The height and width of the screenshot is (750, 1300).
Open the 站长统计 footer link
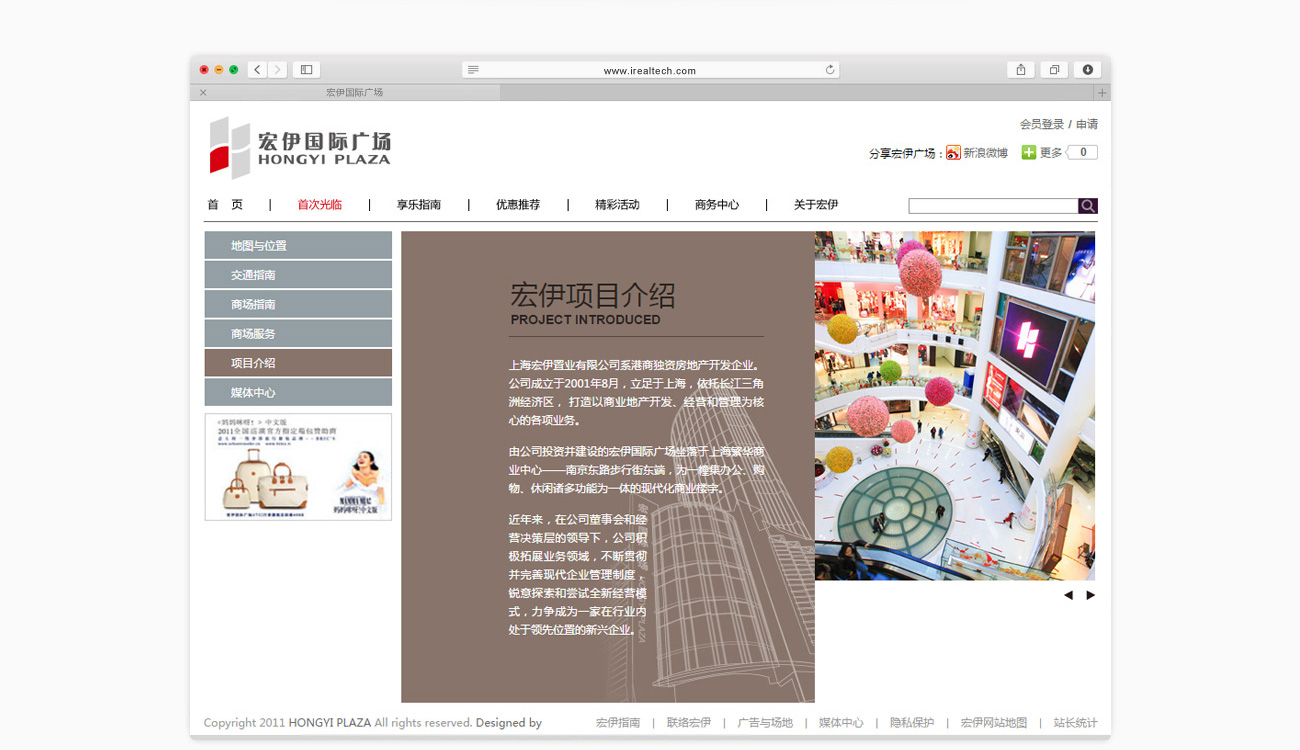(1075, 723)
